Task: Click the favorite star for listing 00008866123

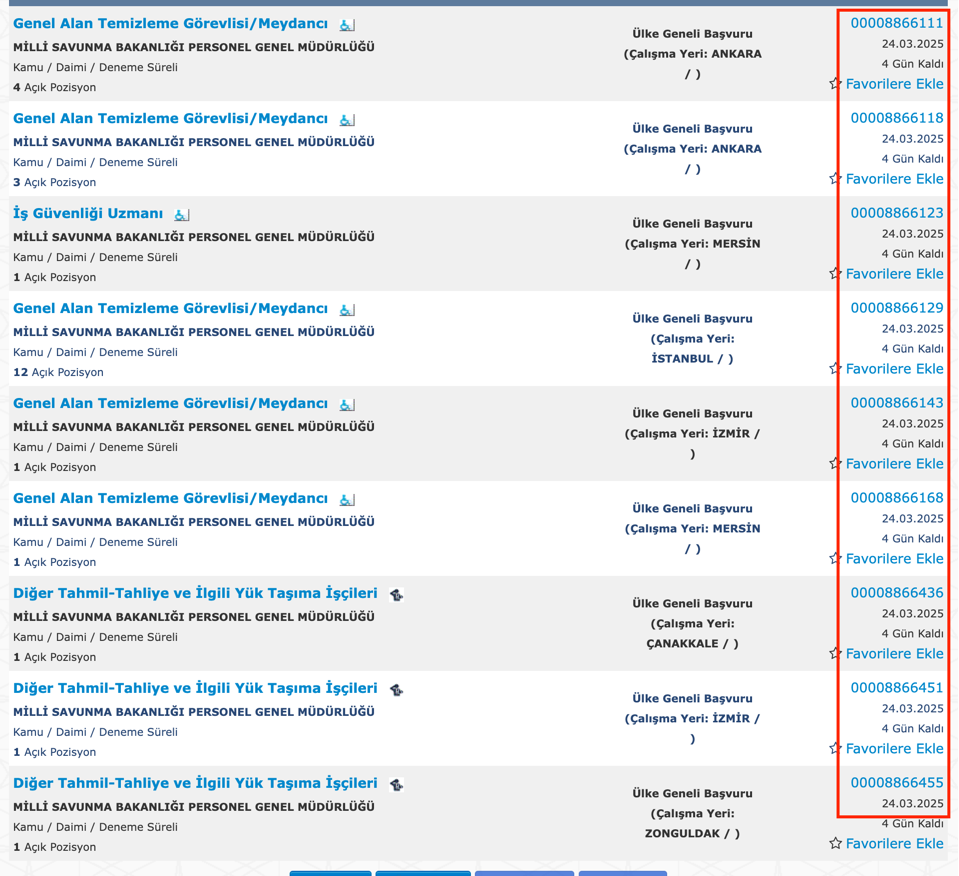Action: point(835,274)
